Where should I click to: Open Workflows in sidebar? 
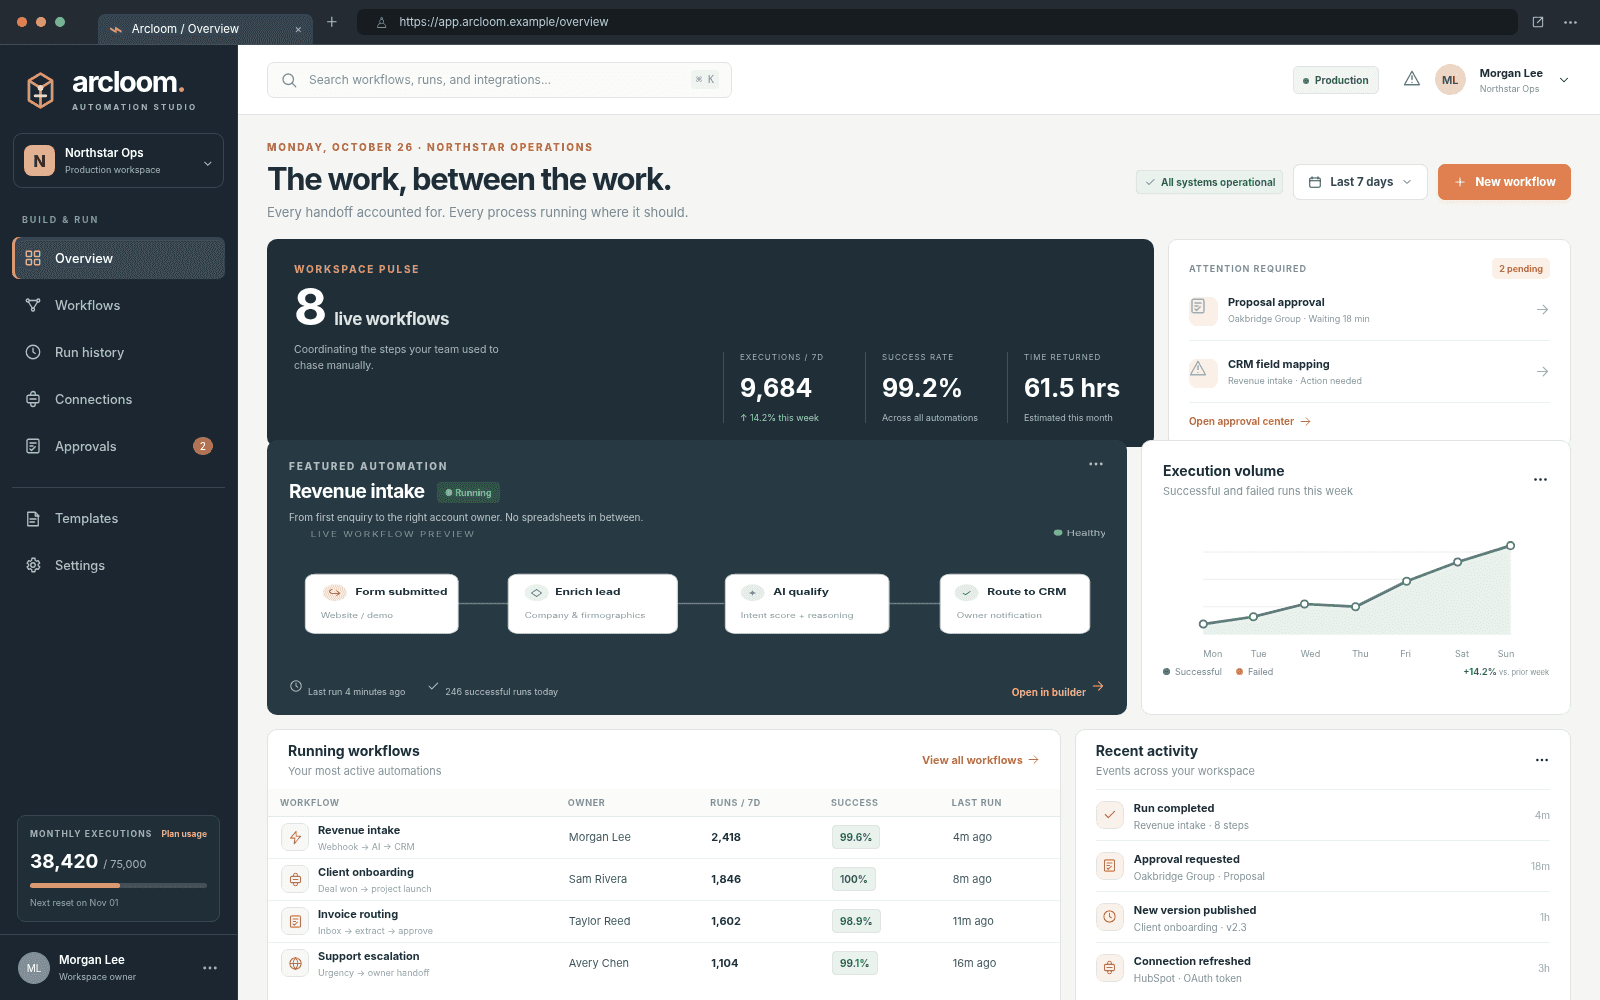[118, 305]
